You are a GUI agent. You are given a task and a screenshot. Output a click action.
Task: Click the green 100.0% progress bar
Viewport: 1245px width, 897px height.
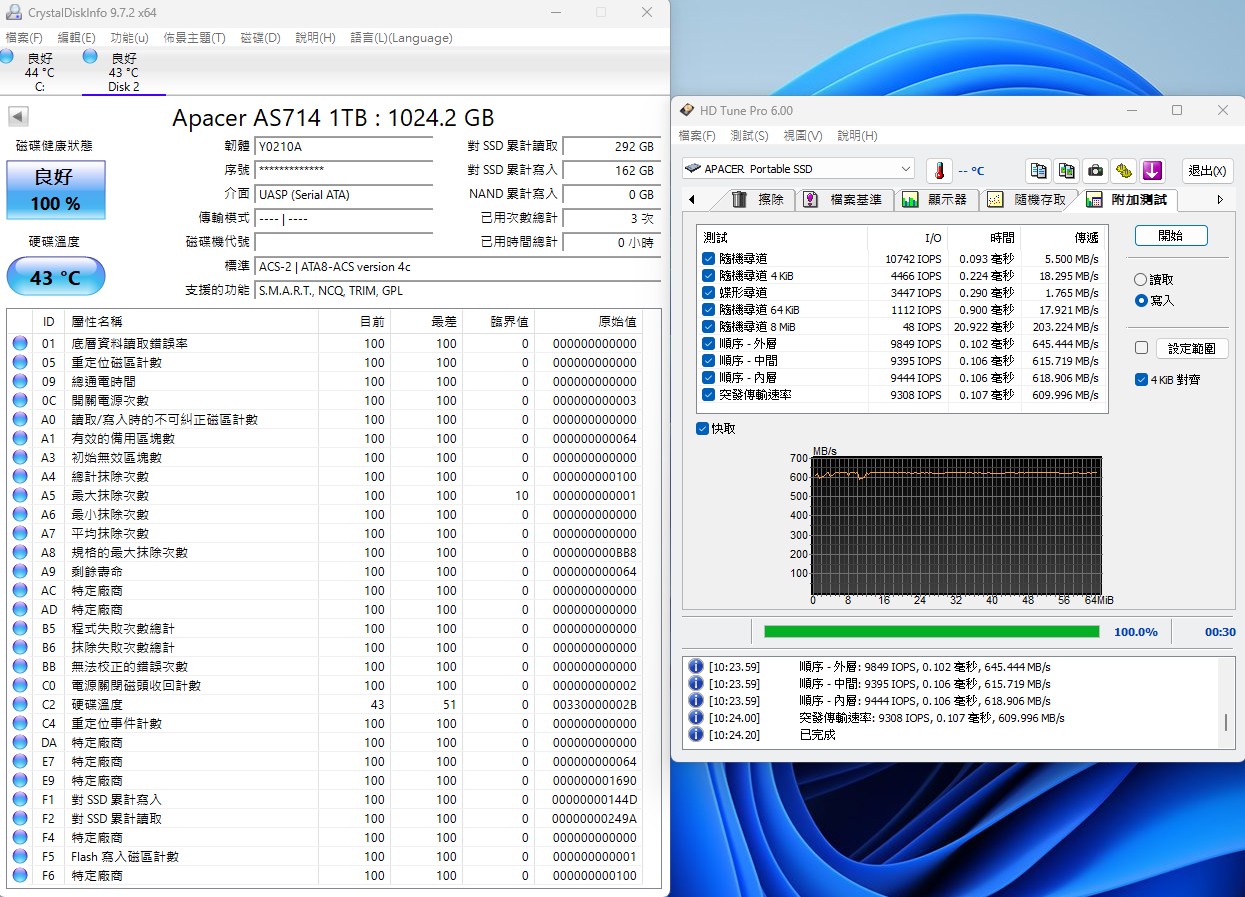(930, 631)
